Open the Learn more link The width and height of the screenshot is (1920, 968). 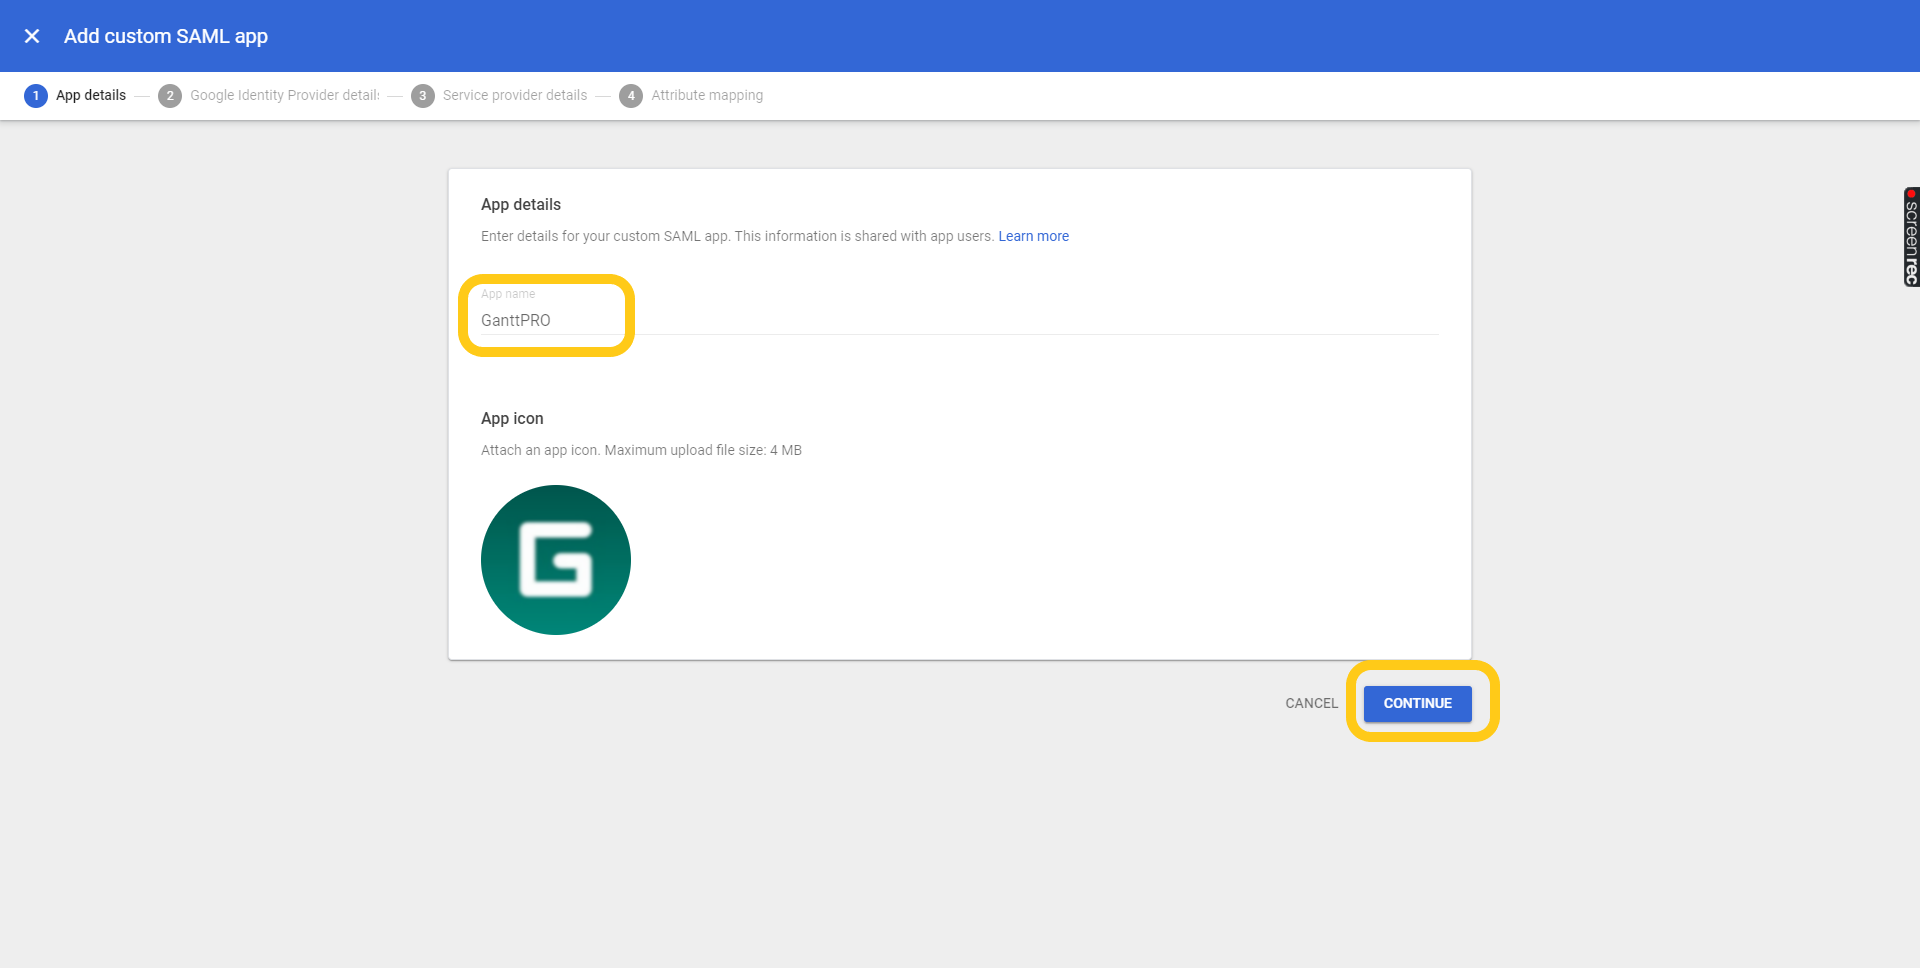click(1033, 236)
